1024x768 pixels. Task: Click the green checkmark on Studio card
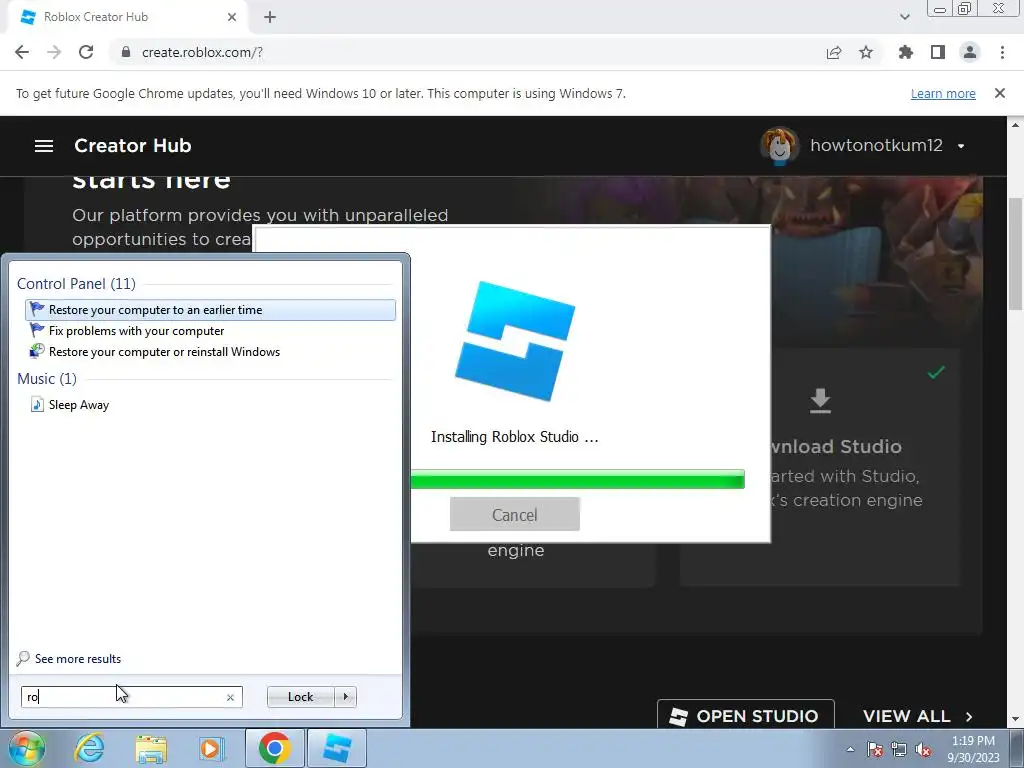tap(936, 372)
